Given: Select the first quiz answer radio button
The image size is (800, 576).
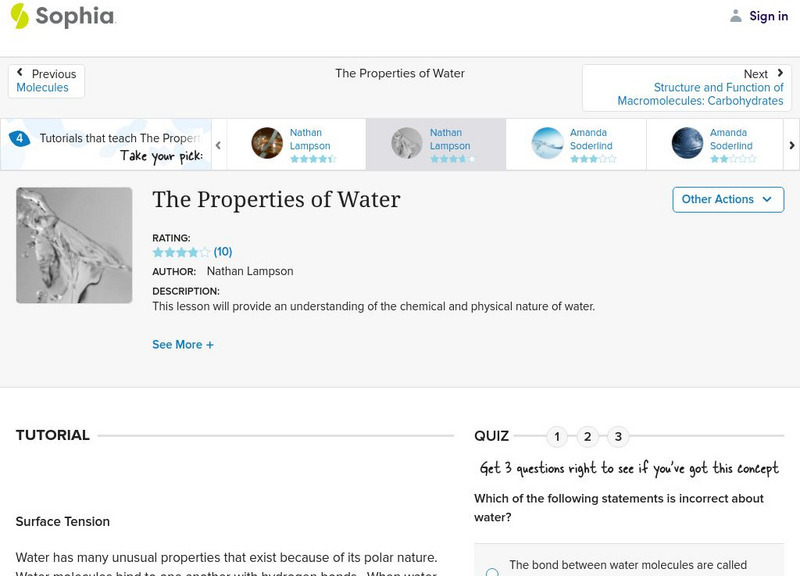Looking at the screenshot, I should (x=492, y=572).
